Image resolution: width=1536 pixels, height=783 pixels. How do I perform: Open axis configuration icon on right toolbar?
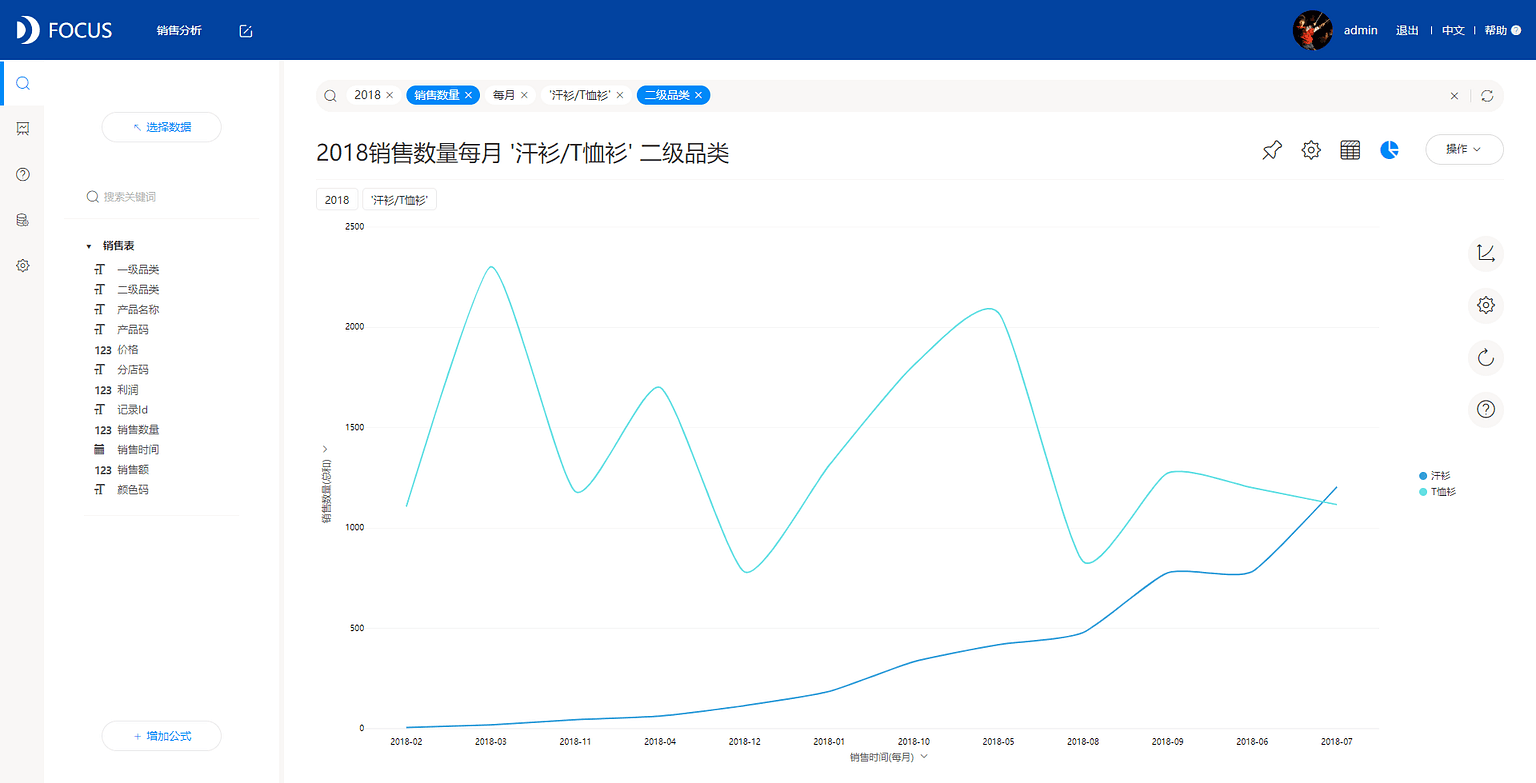[x=1486, y=253]
